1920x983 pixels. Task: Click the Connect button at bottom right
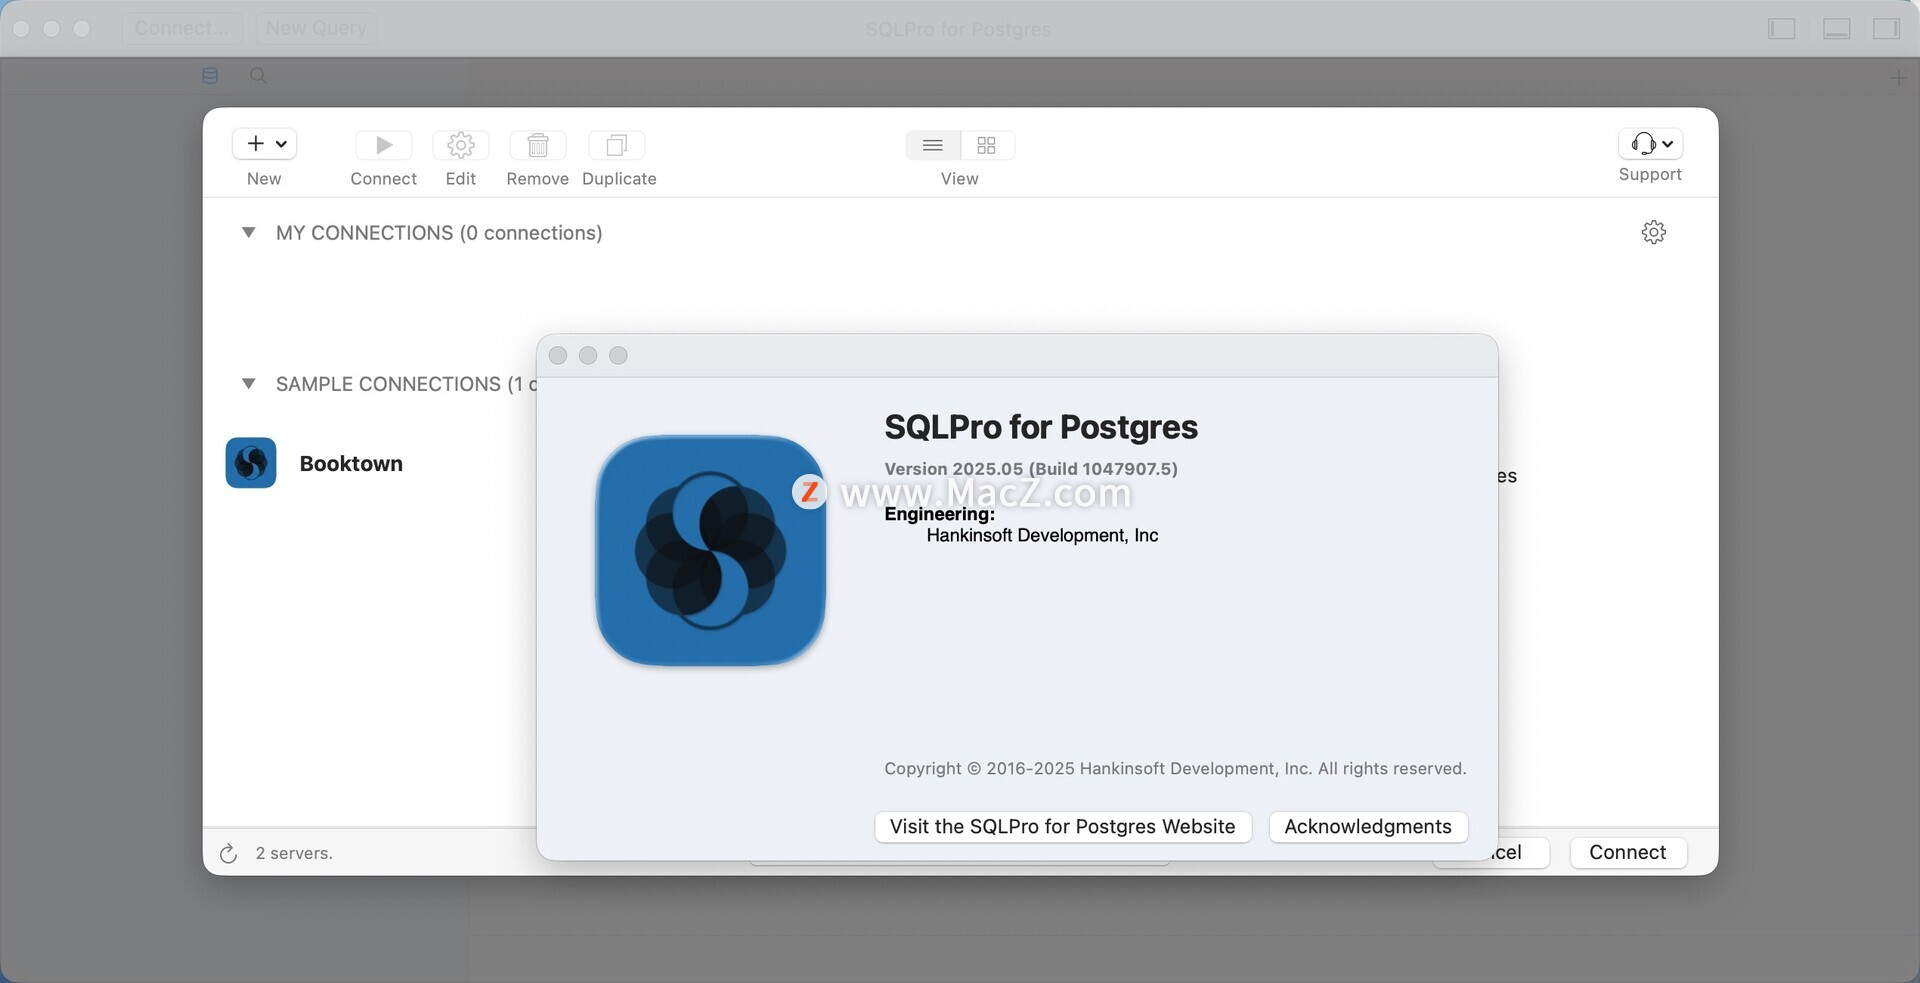tap(1628, 852)
